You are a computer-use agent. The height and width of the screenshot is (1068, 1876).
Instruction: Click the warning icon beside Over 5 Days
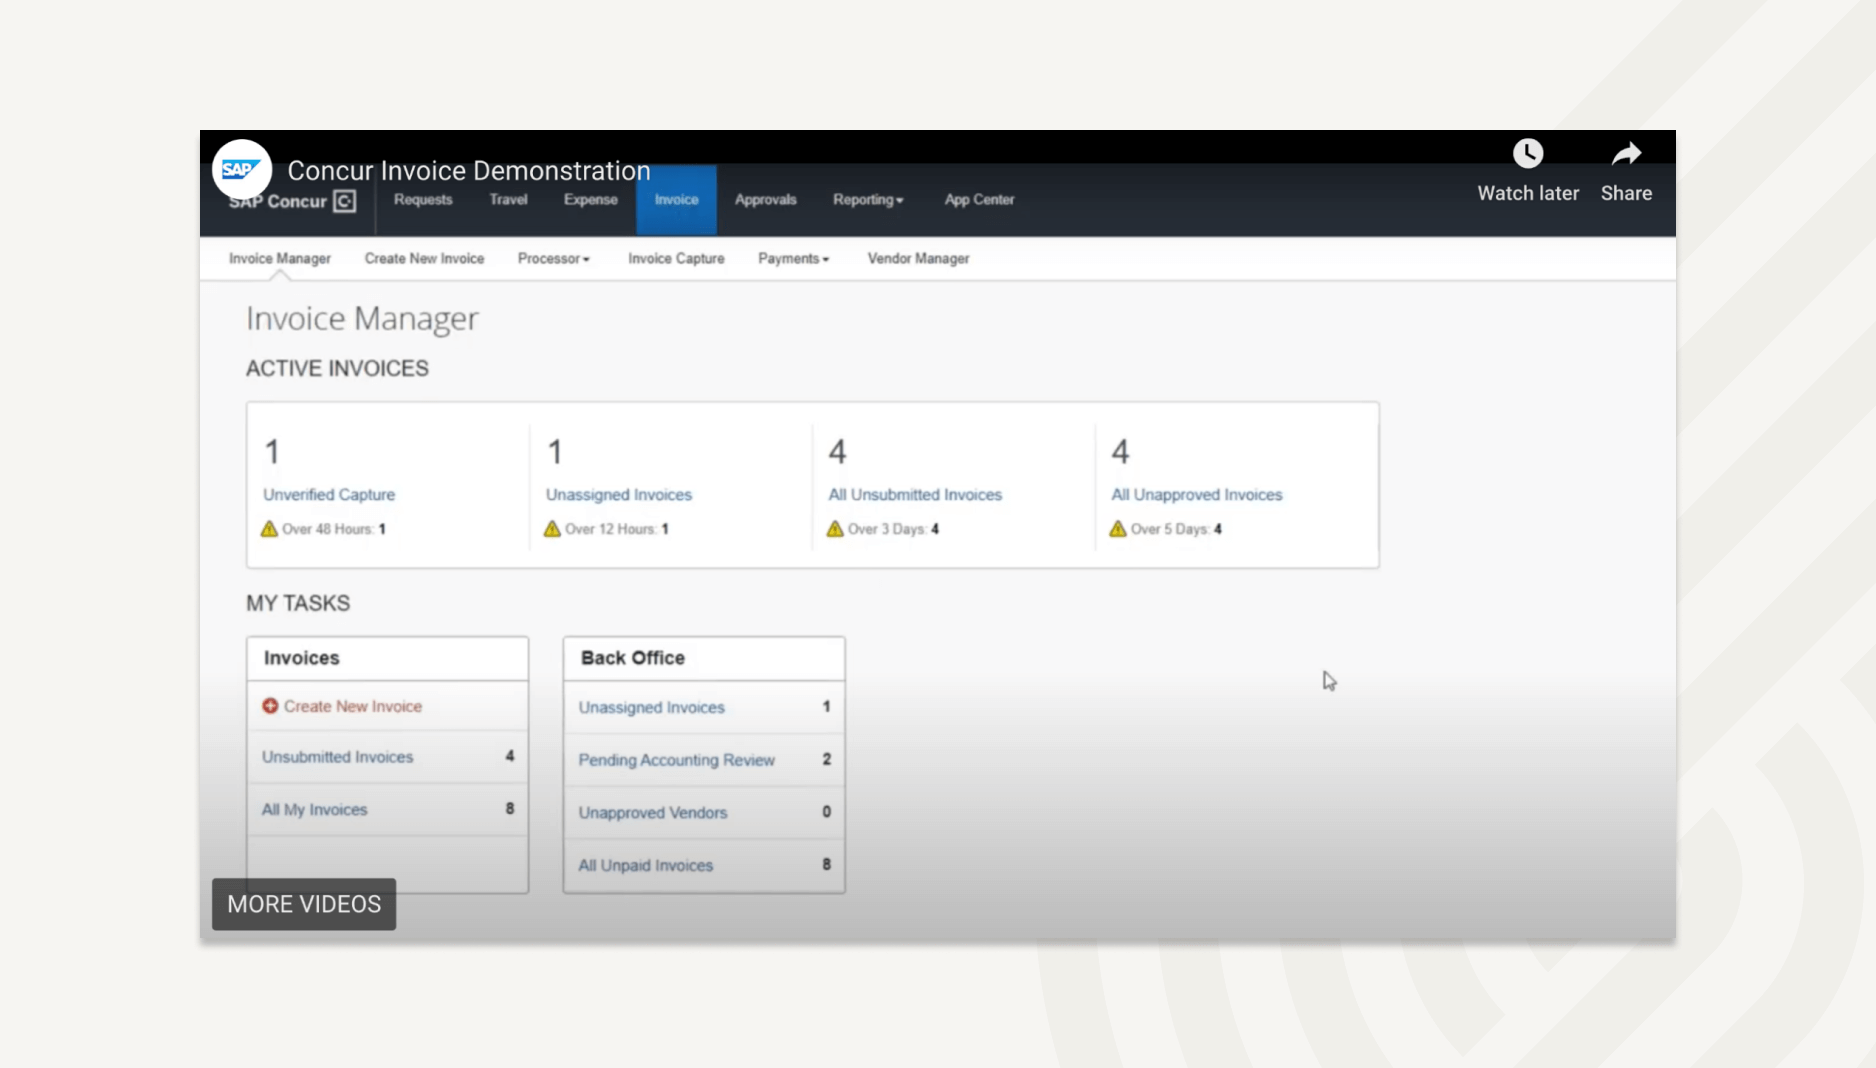click(x=1118, y=529)
